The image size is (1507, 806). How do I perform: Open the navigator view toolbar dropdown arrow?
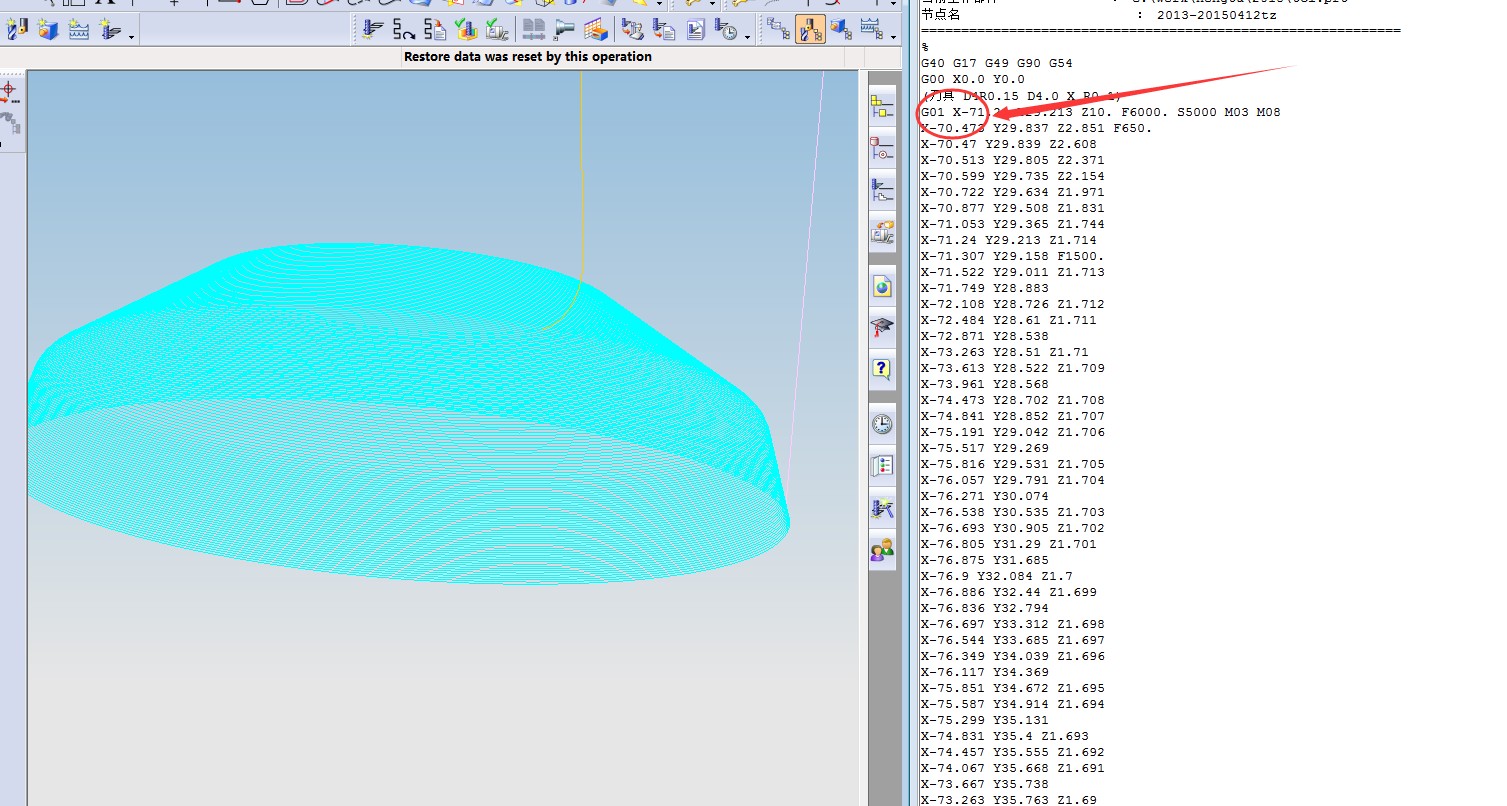pyautogui.click(x=893, y=36)
